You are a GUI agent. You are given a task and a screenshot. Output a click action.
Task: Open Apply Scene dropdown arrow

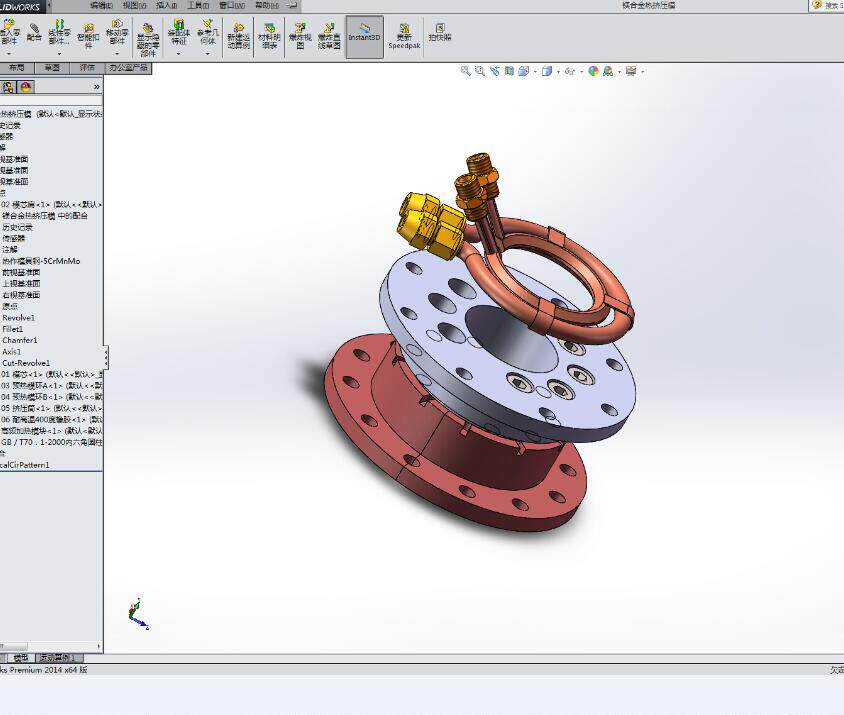[x=619, y=72]
